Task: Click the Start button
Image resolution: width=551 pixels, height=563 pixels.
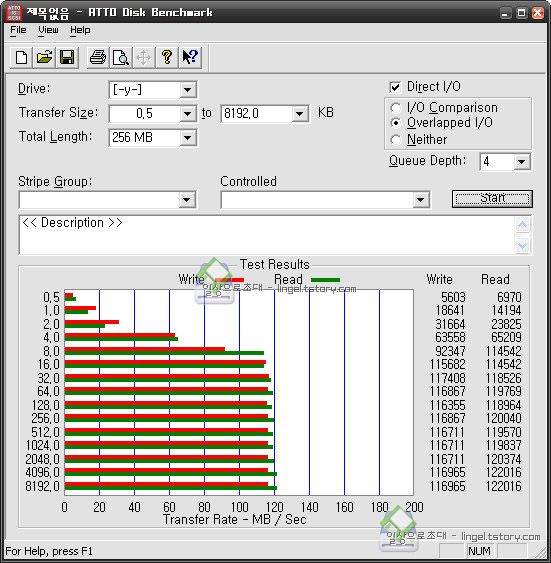Action: tap(492, 199)
